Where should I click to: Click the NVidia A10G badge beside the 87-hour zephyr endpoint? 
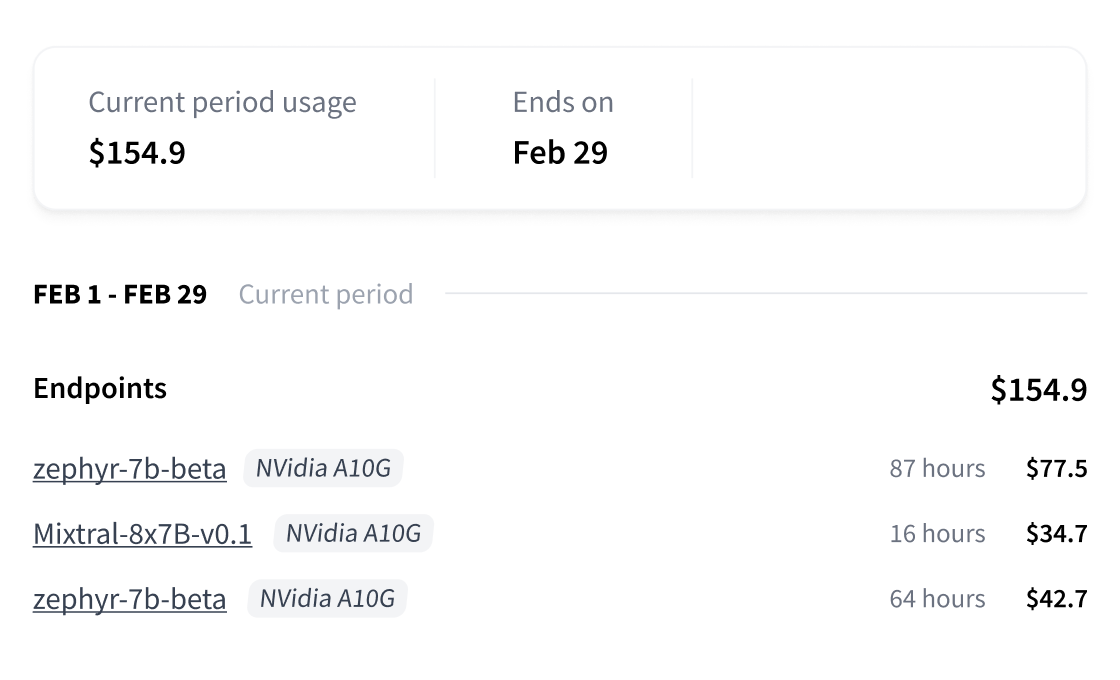323,468
